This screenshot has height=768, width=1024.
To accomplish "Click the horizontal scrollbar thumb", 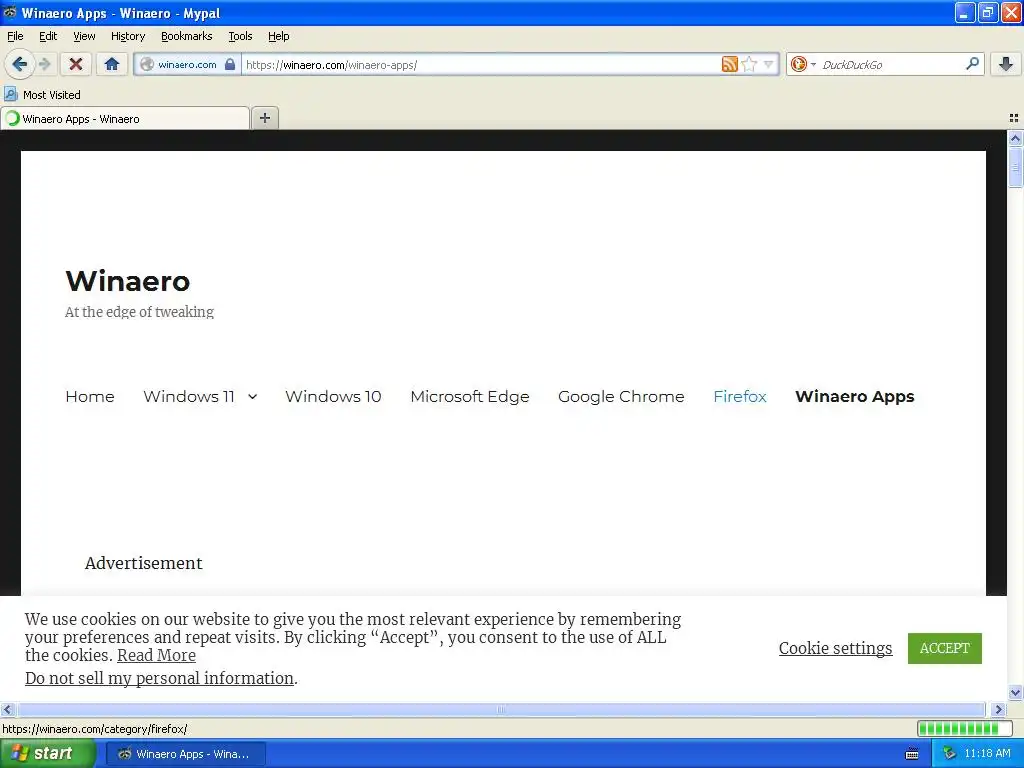I will coord(501,709).
